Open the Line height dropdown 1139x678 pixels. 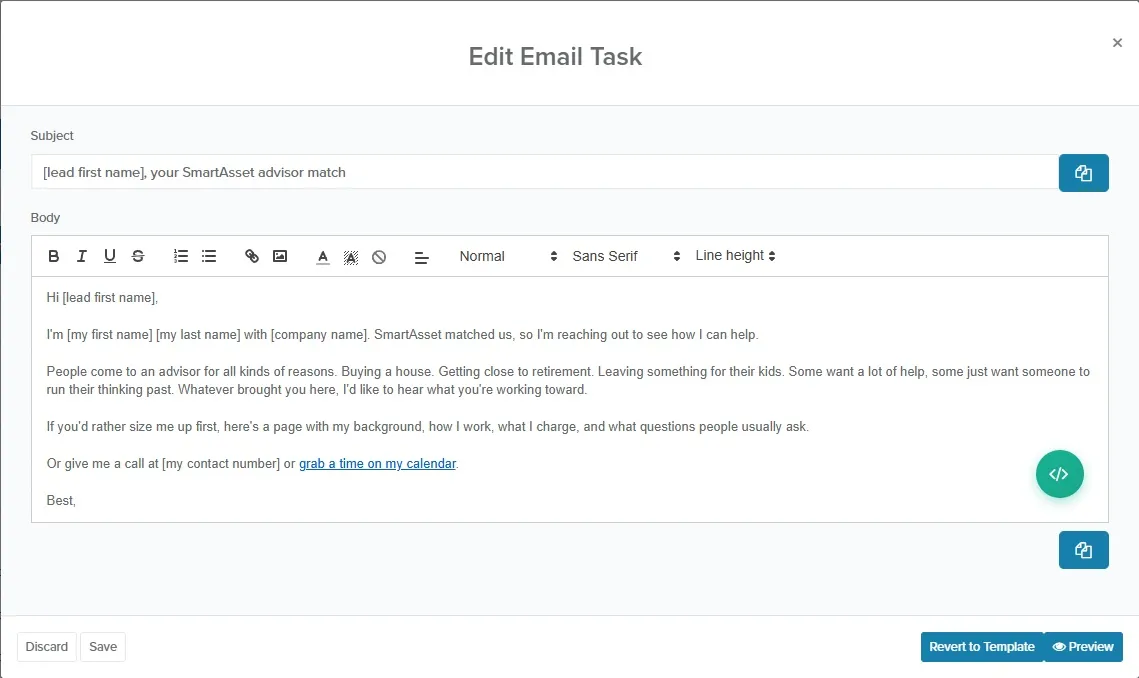[x=735, y=256]
